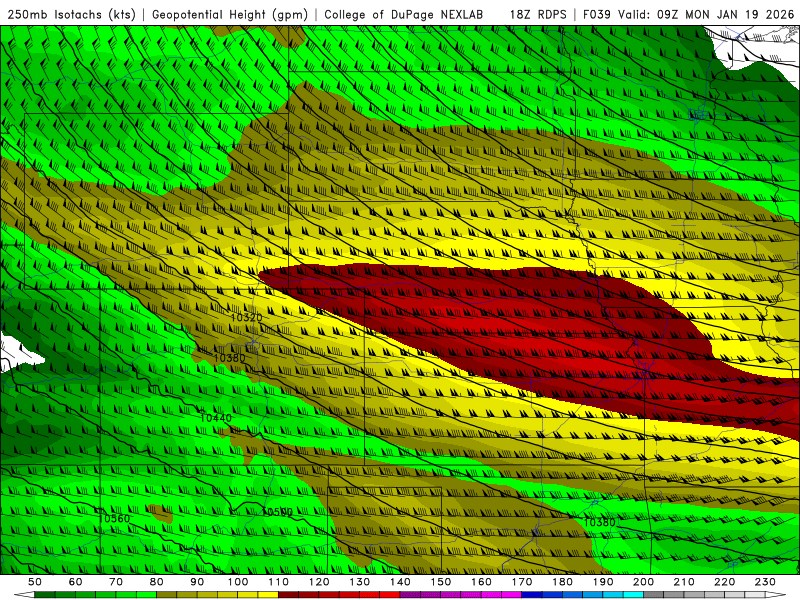Image resolution: width=800 pixels, height=600 pixels.
Task: Click the 170 value on the color scale
Action: (522, 582)
